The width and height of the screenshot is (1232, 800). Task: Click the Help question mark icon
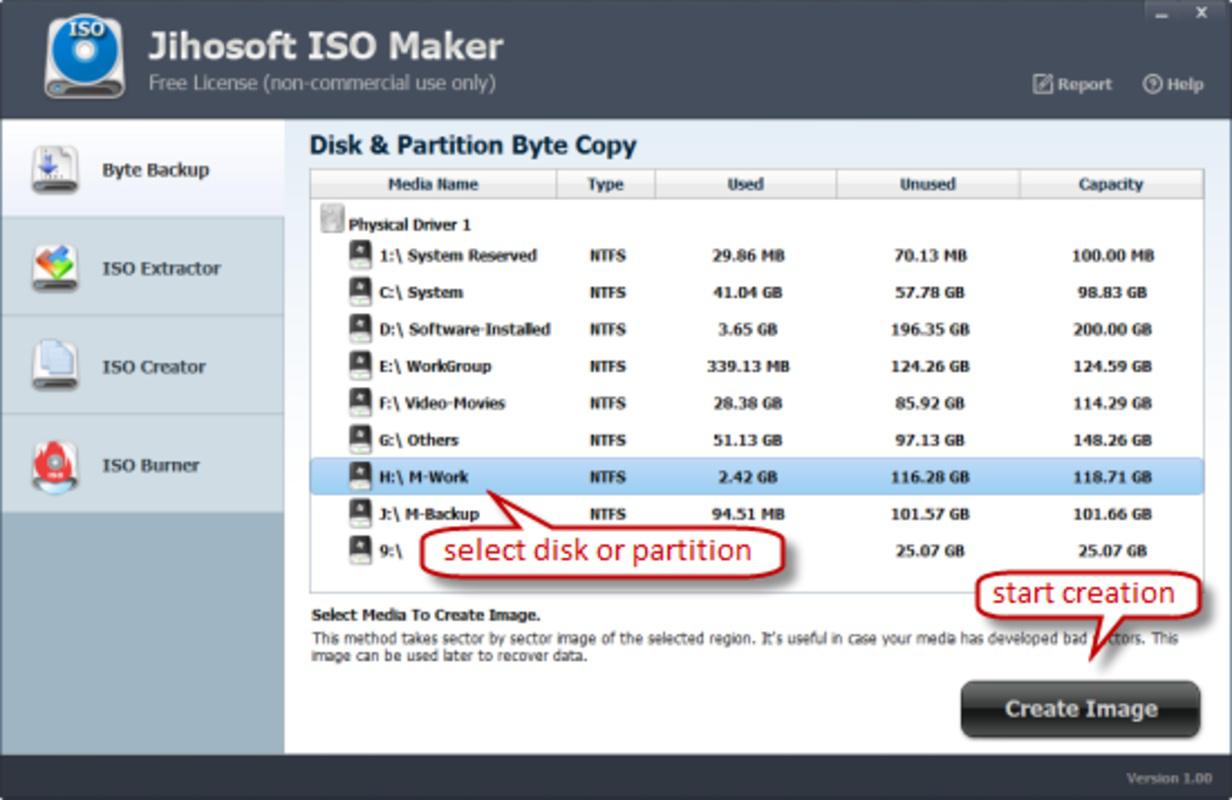tap(1152, 84)
